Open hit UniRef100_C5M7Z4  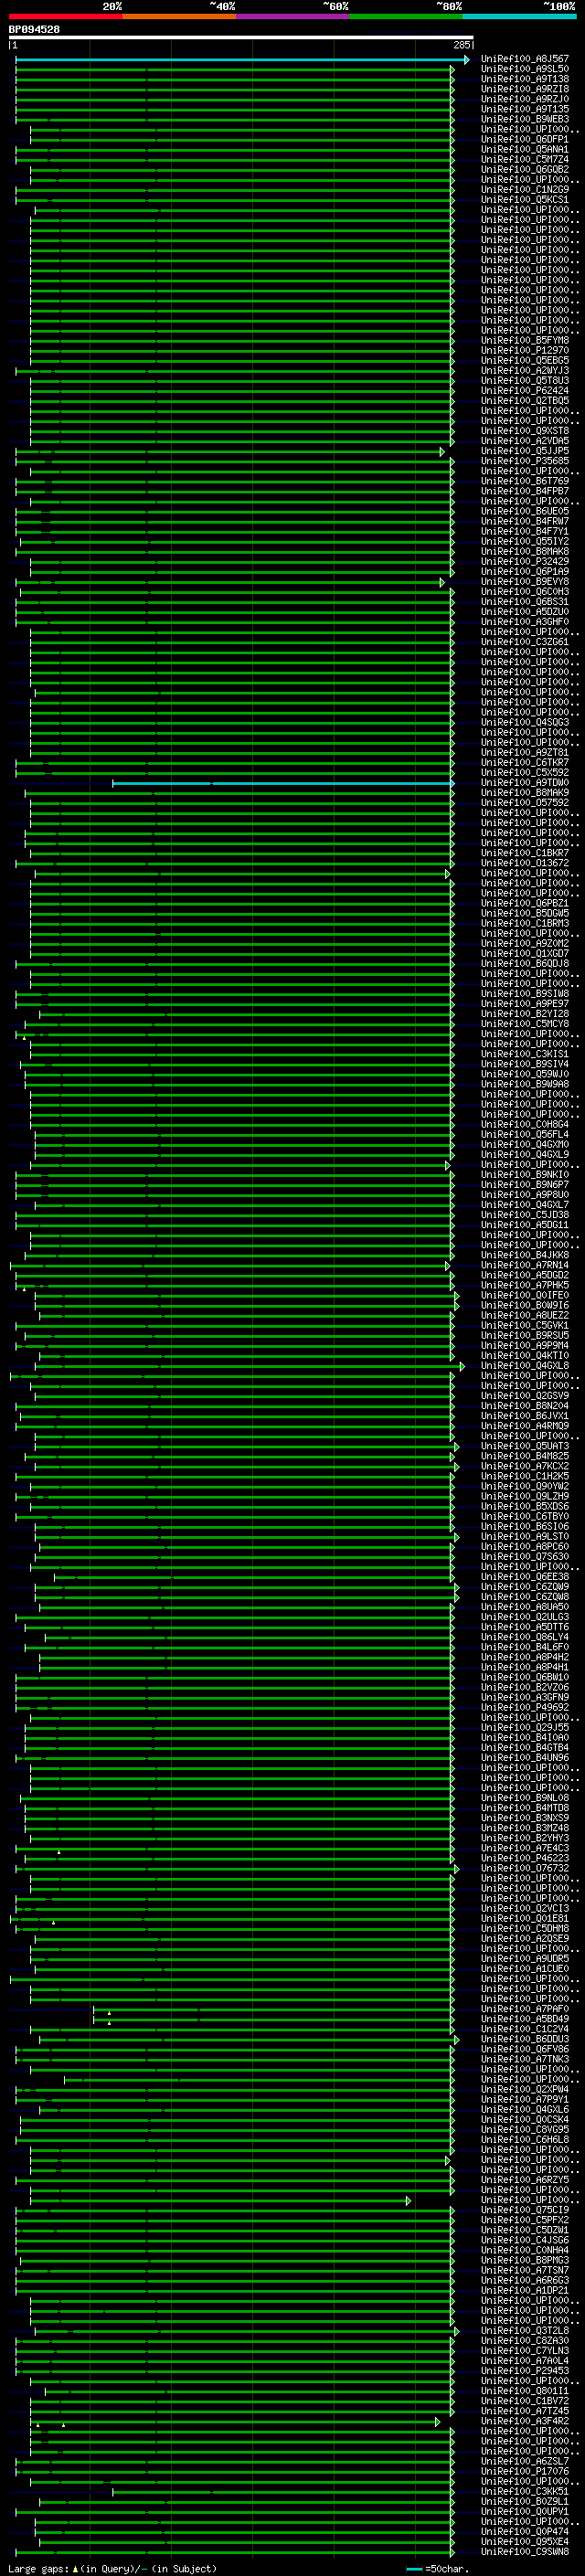[x=525, y=160]
